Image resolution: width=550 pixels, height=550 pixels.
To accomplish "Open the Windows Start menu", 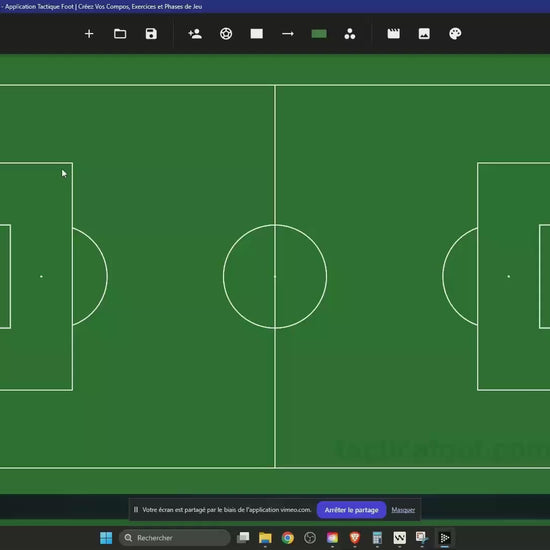I will 106,538.
